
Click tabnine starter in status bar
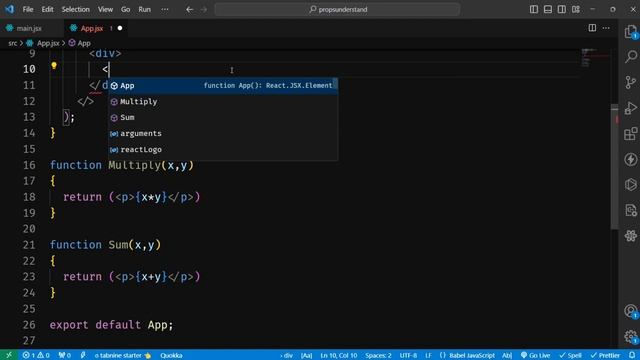click(122, 355)
